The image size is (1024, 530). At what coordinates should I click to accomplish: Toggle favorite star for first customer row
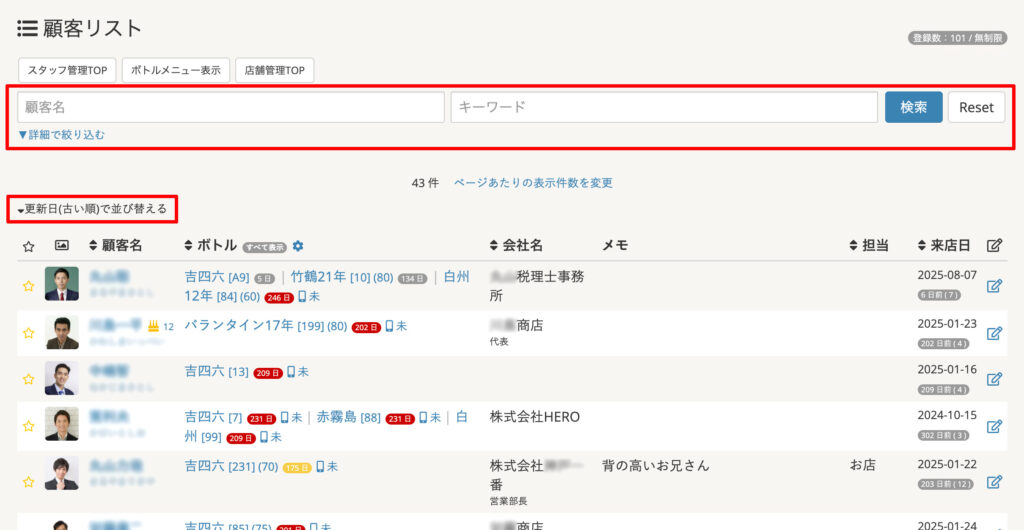pos(28,286)
